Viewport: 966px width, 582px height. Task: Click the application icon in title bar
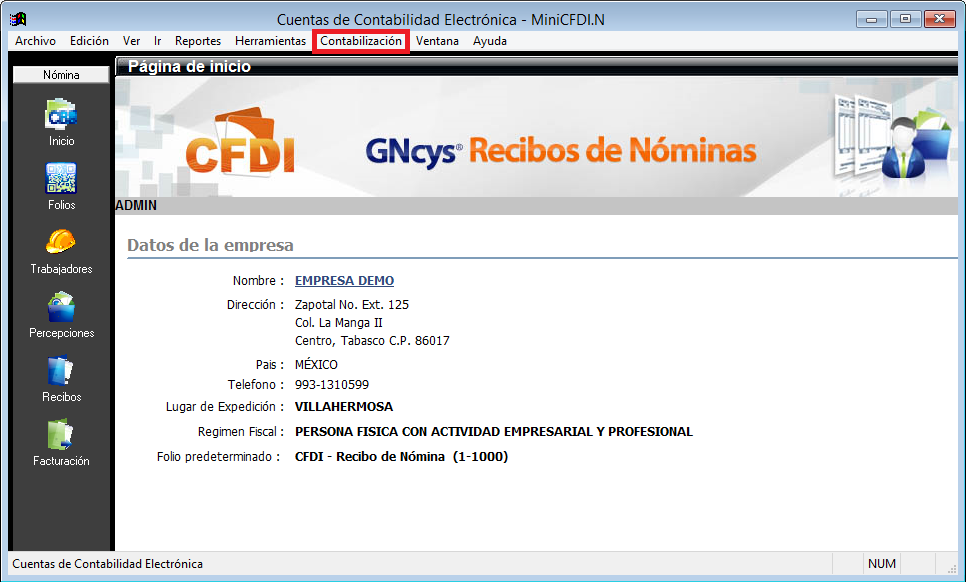point(18,19)
